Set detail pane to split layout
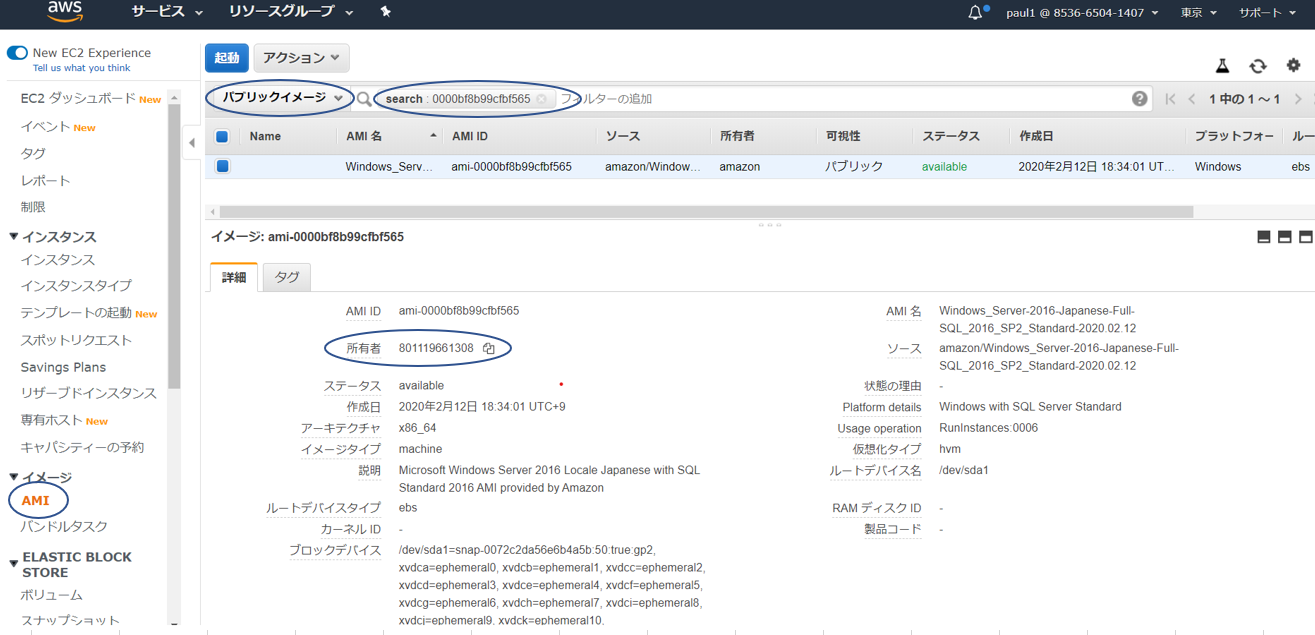 [x=1285, y=237]
